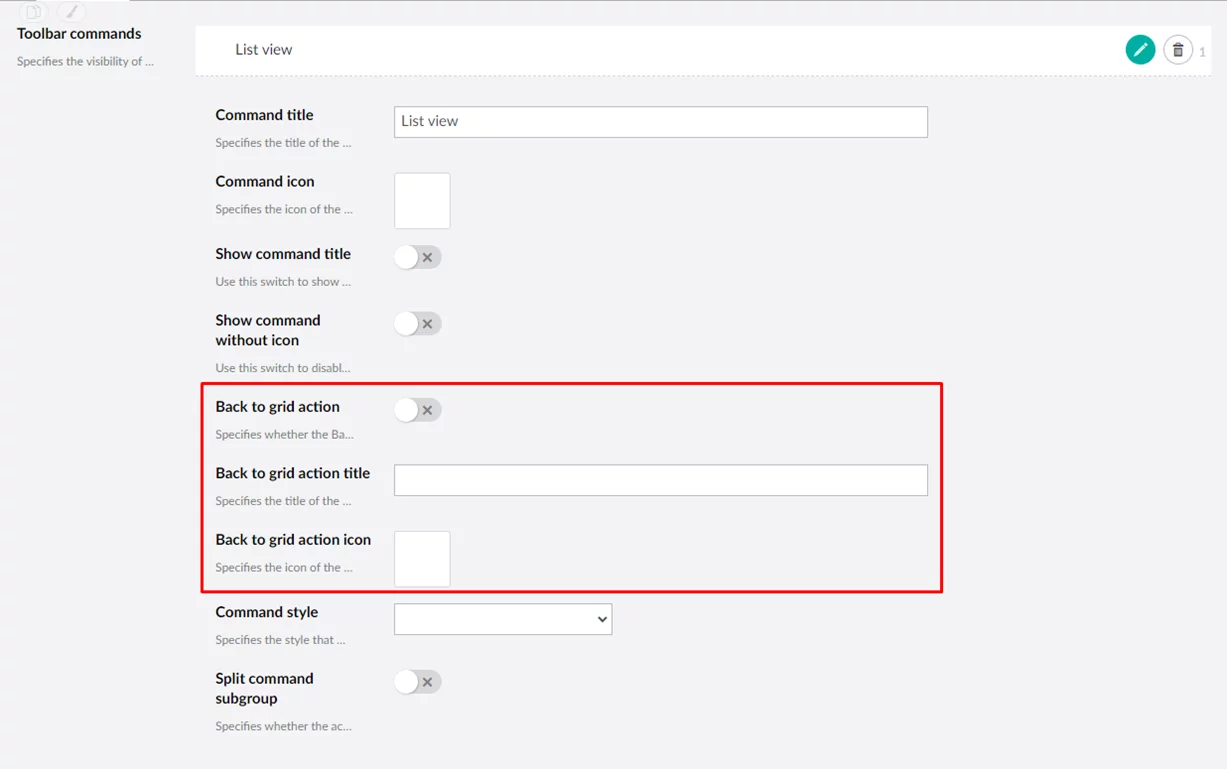Screen dimensions: 1227x769
Task: Click the copy pages icon above Toolbar commands
Action: (34, 12)
